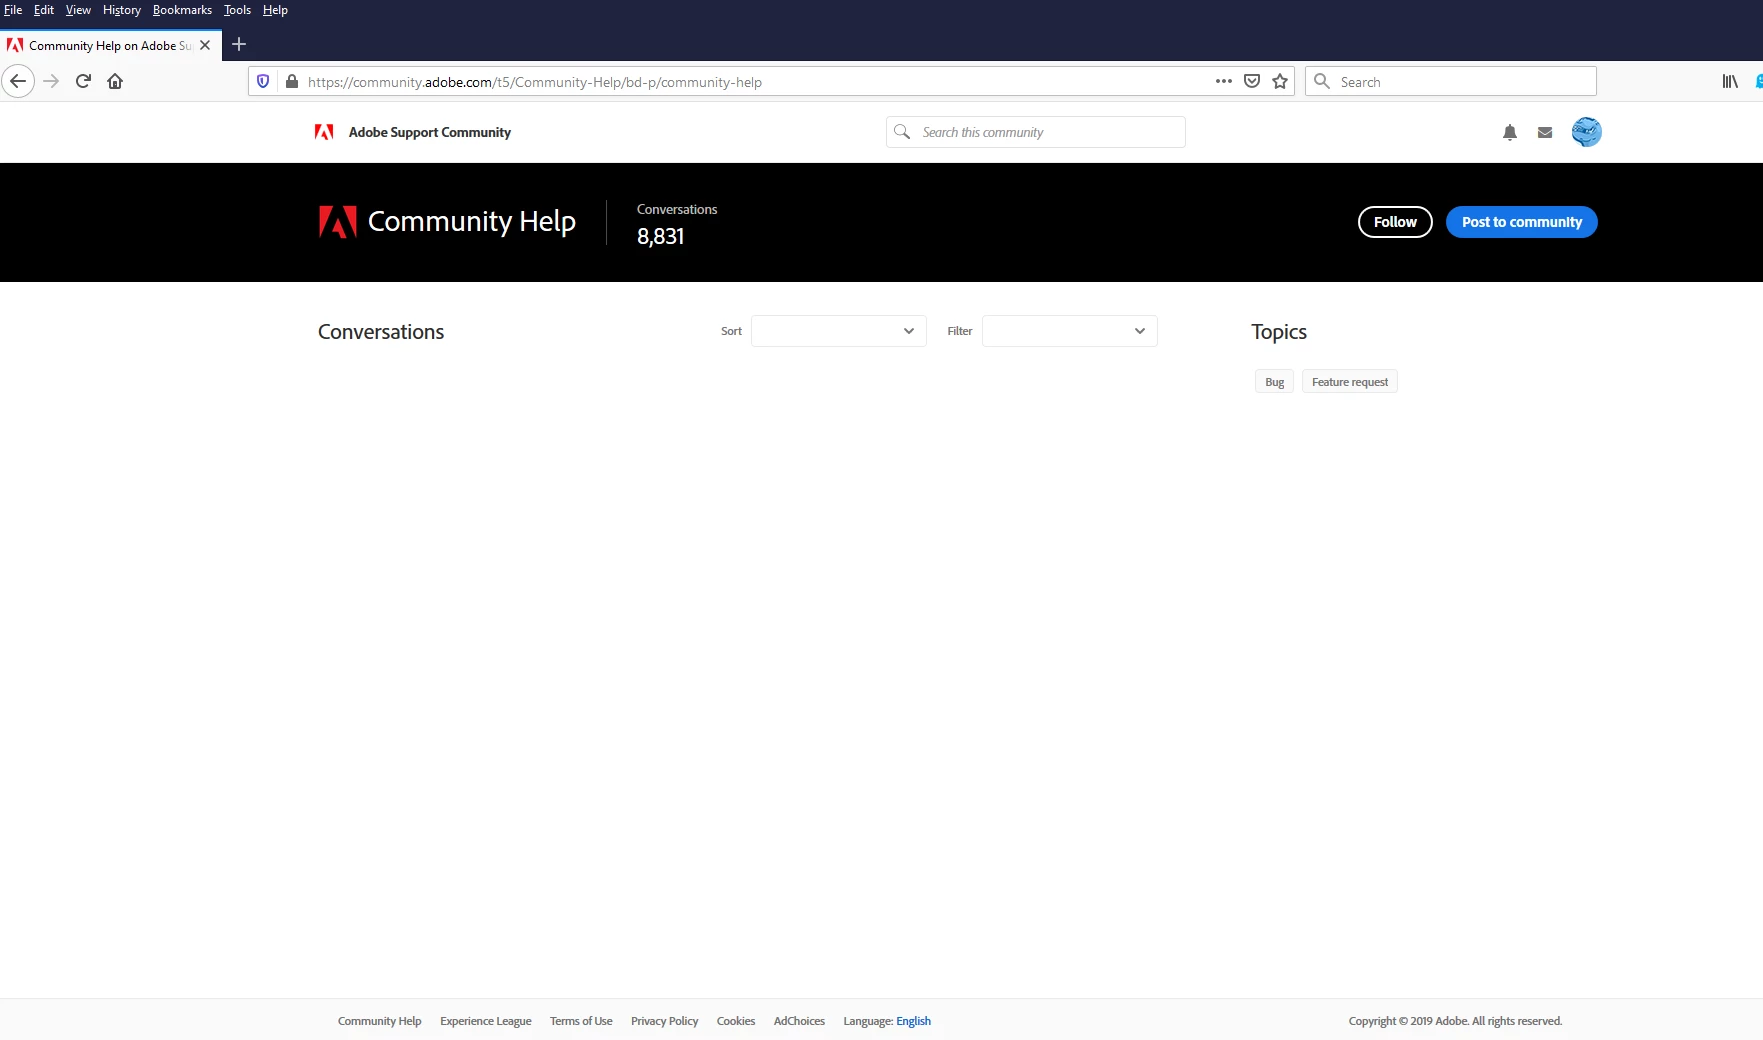Open the Sort dropdown
The width and height of the screenshot is (1763, 1040).
[x=838, y=331]
